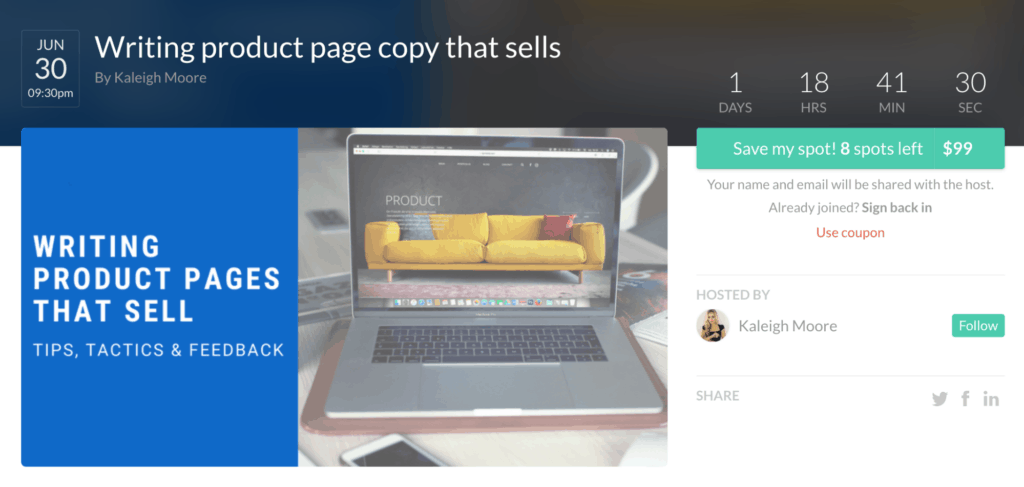Viewport: 1024px width, 487px height.
Task: Click the seconds countdown value
Action: point(970,84)
